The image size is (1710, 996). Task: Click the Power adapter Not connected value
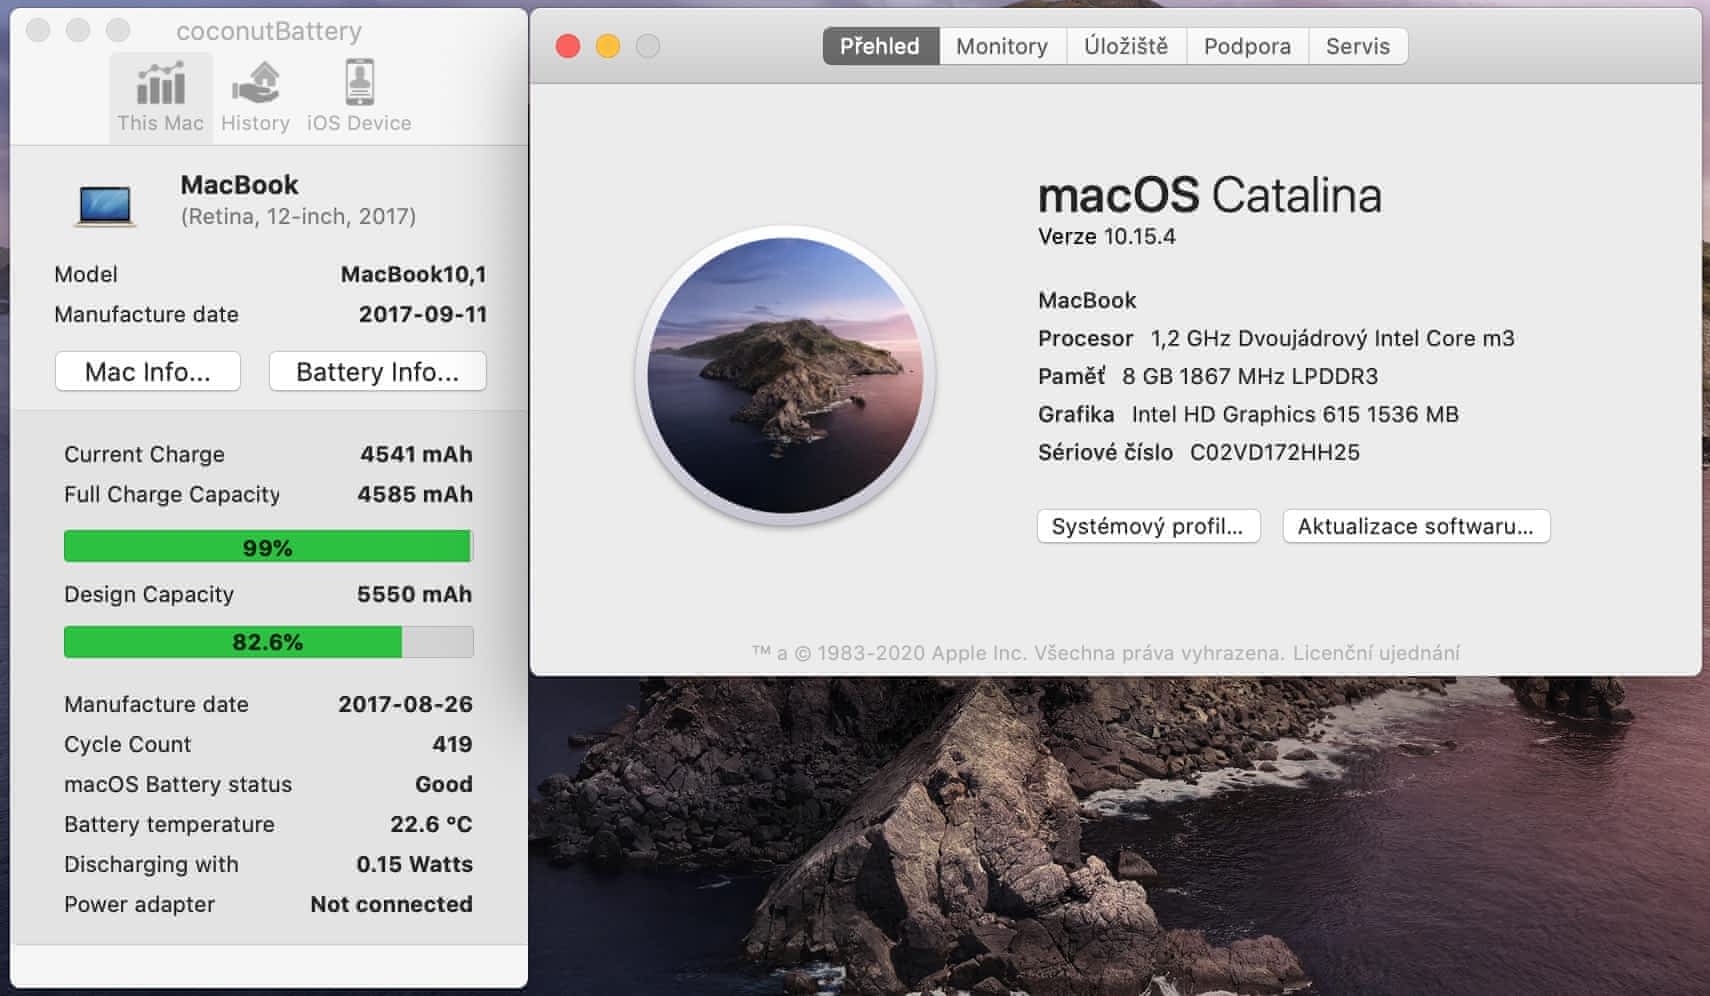(x=391, y=904)
